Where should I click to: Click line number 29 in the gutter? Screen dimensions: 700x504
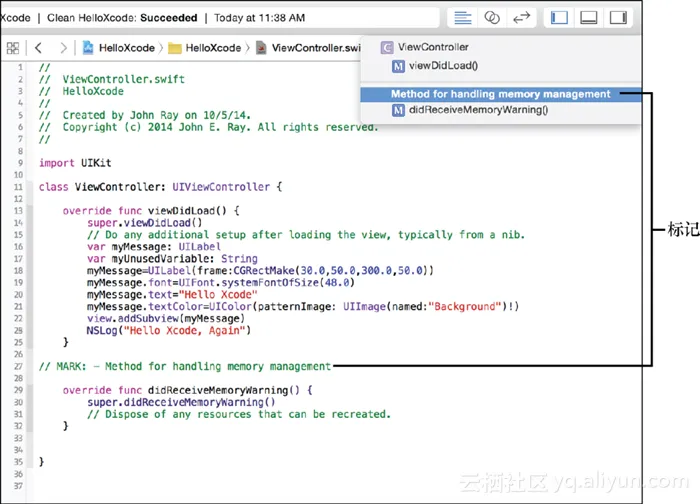coord(18,390)
